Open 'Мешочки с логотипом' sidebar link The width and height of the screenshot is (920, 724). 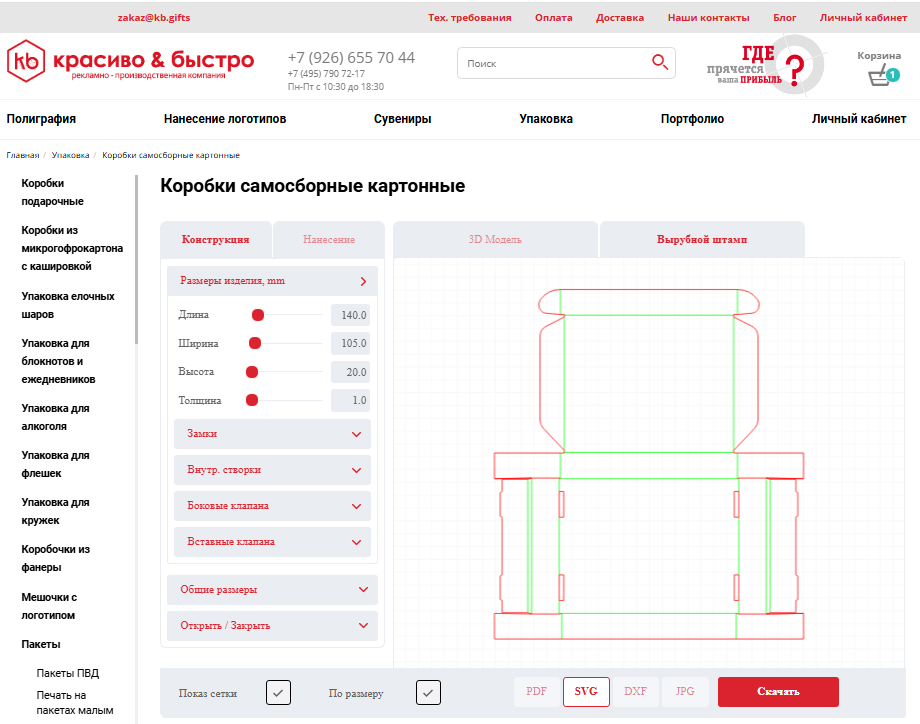pyautogui.click(x=49, y=606)
